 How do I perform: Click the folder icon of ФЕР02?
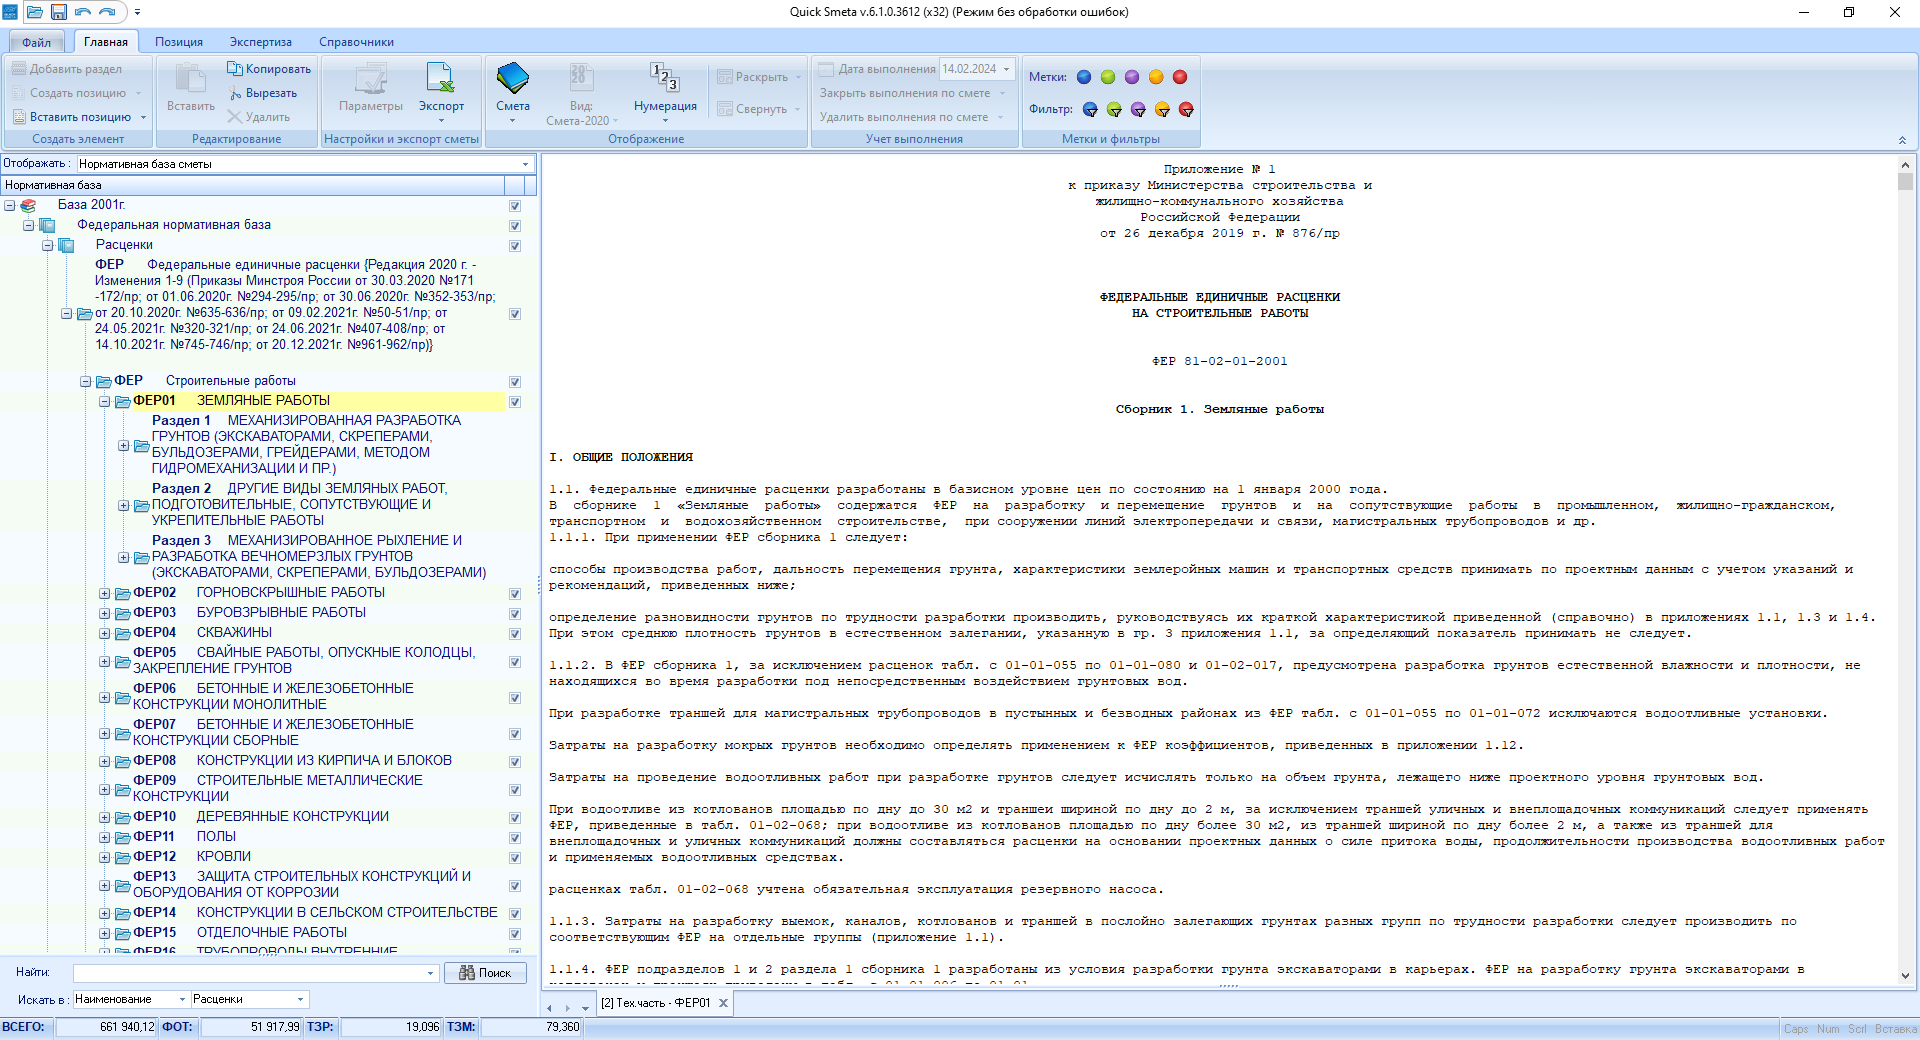coord(123,593)
